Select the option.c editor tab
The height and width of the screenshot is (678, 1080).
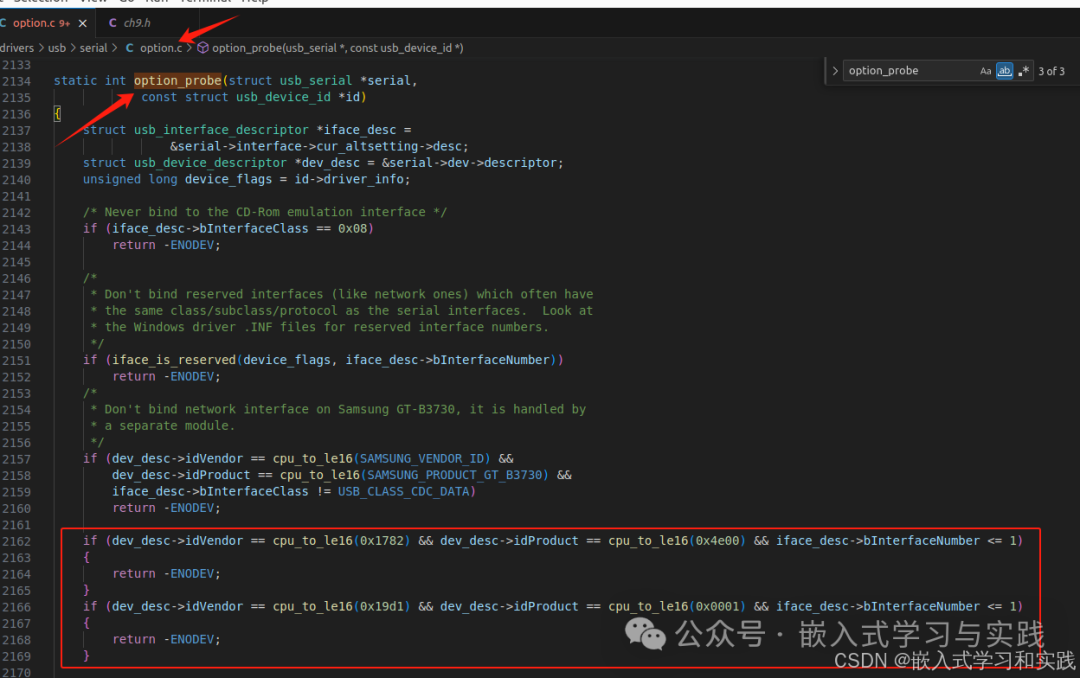(x=40, y=23)
